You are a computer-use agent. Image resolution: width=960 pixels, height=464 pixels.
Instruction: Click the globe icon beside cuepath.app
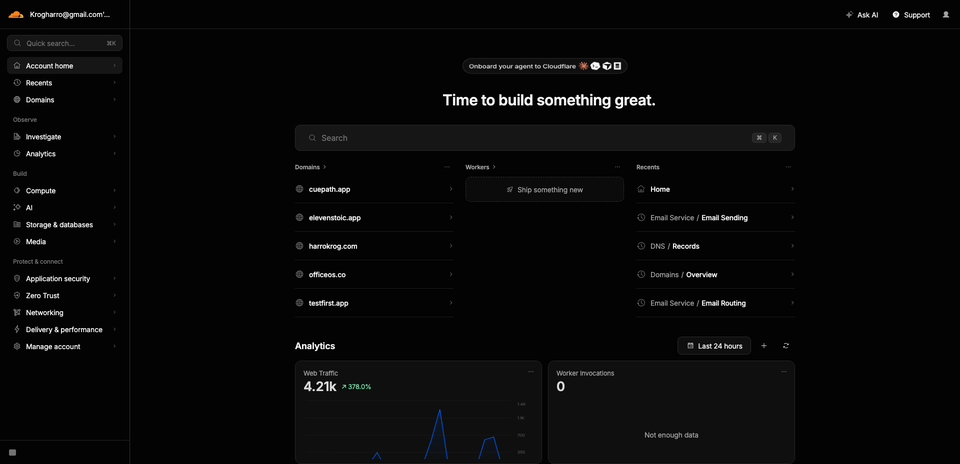[x=299, y=189]
